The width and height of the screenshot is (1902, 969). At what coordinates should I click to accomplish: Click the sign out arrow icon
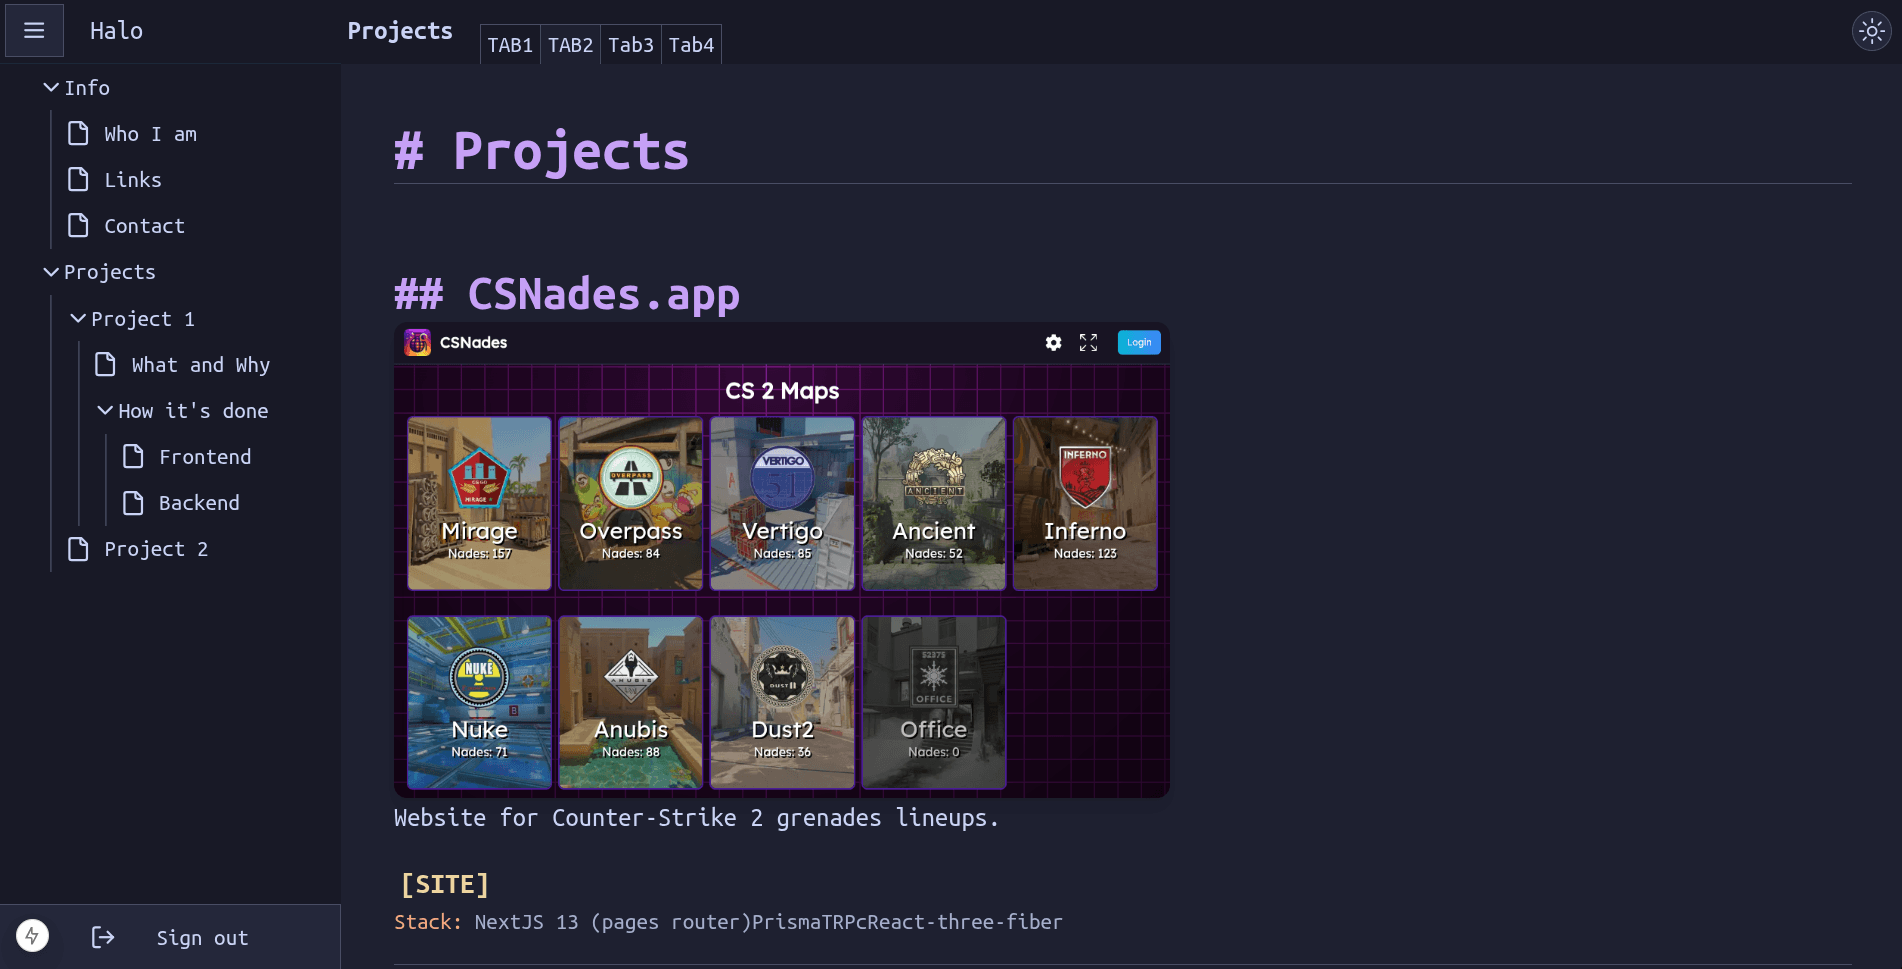(103, 937)
